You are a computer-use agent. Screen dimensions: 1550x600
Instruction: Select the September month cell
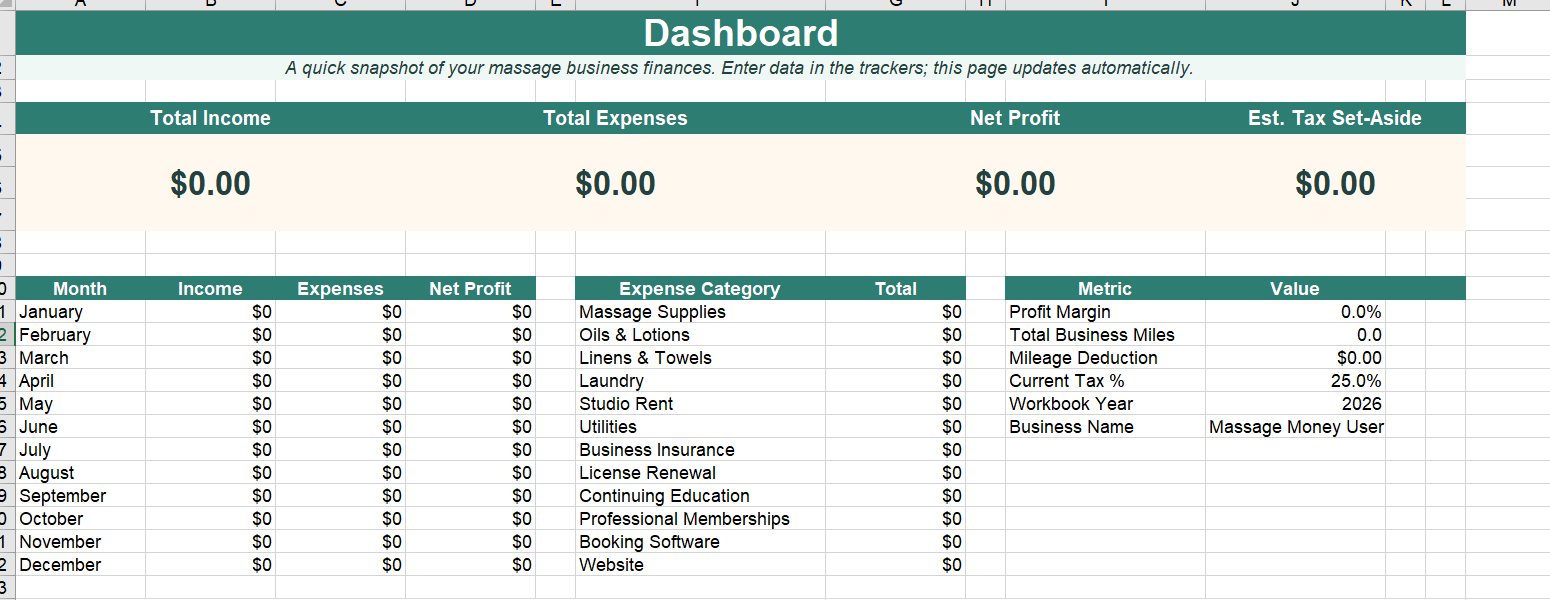(80, 496)
